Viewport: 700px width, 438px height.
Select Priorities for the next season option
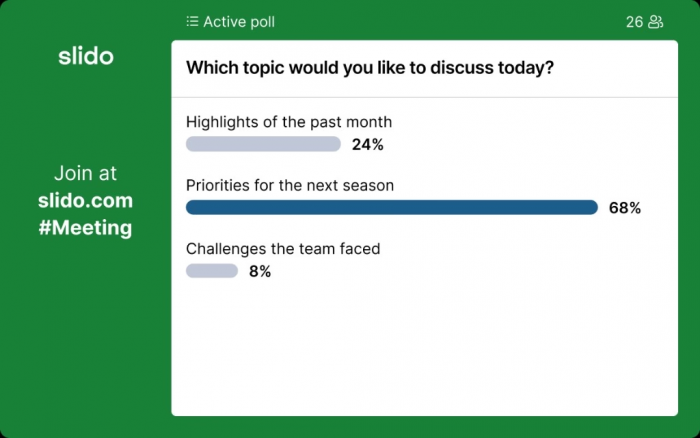(x=290, y=185)
